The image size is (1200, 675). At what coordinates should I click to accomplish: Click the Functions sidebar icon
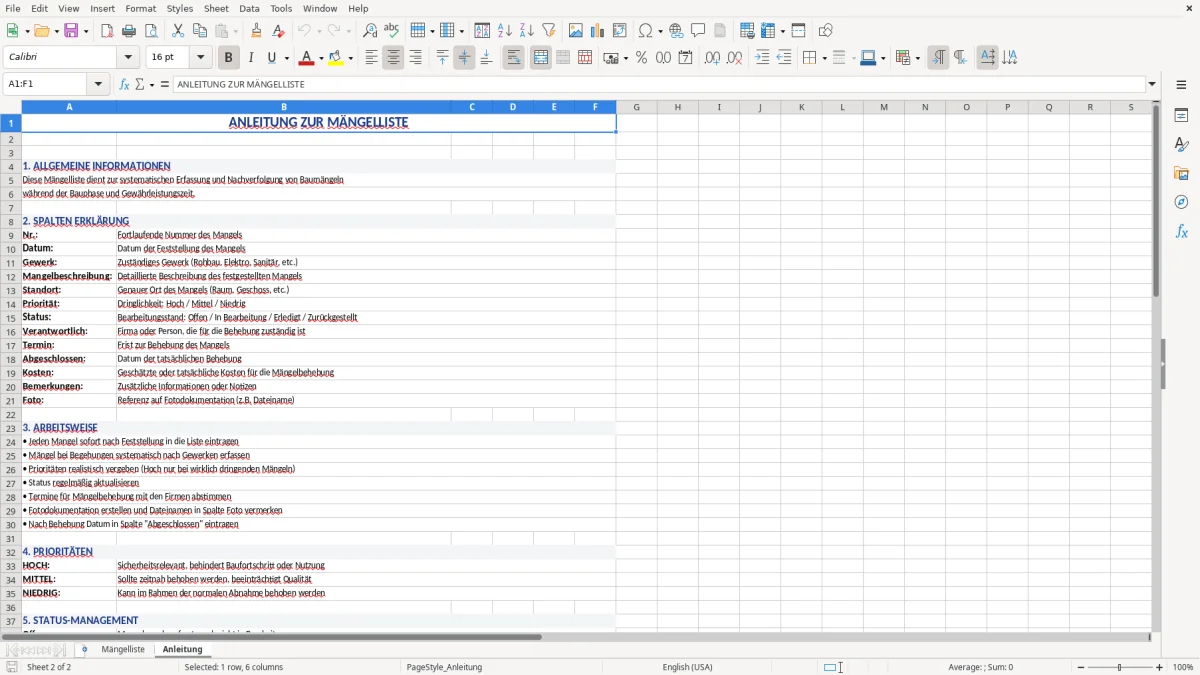coord(1181,231)
